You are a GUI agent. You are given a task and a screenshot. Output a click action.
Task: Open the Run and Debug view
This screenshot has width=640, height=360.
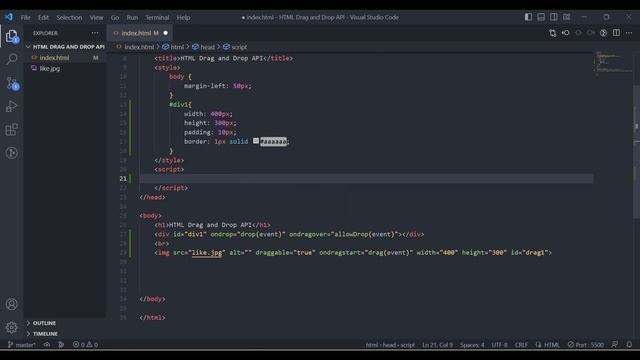[x=12, y=107]
